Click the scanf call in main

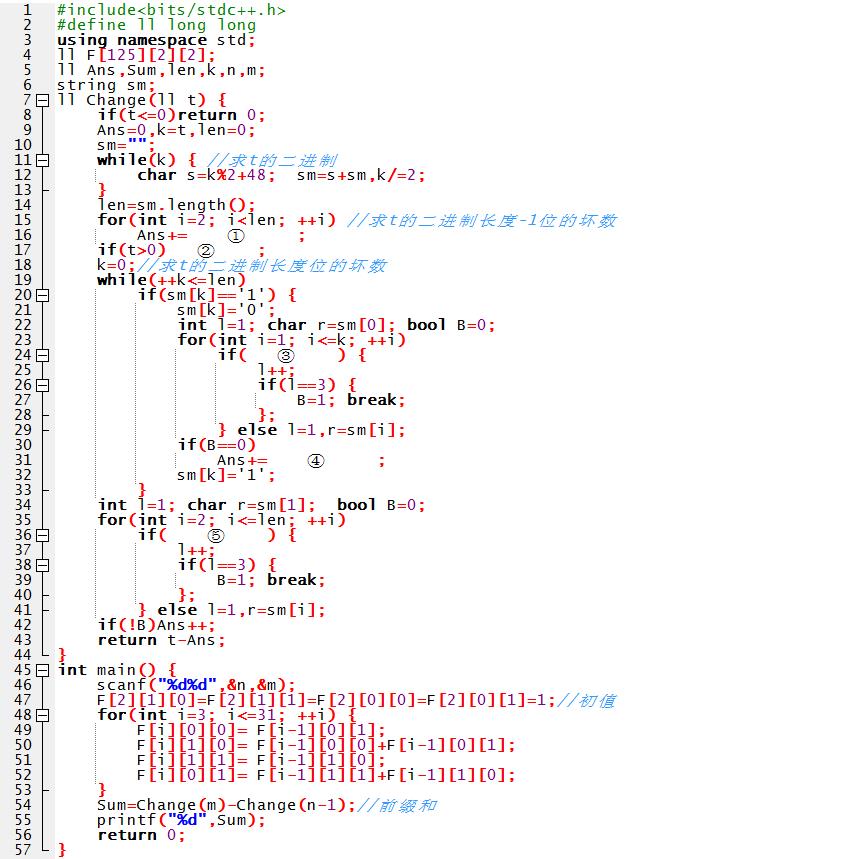pos(196,685)
